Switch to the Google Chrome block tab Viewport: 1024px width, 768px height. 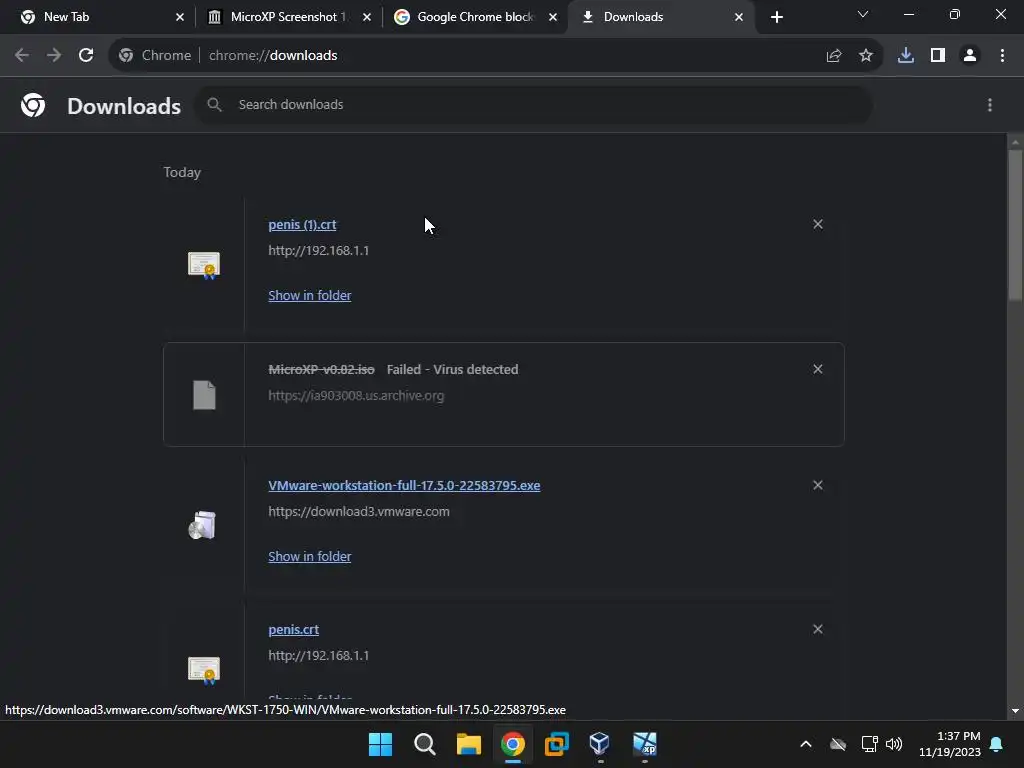(x=475, y=17)
